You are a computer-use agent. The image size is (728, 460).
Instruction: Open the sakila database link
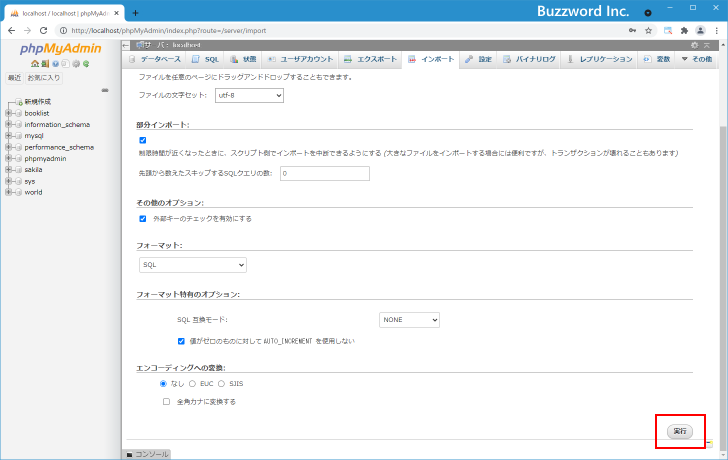coord(33,170)
